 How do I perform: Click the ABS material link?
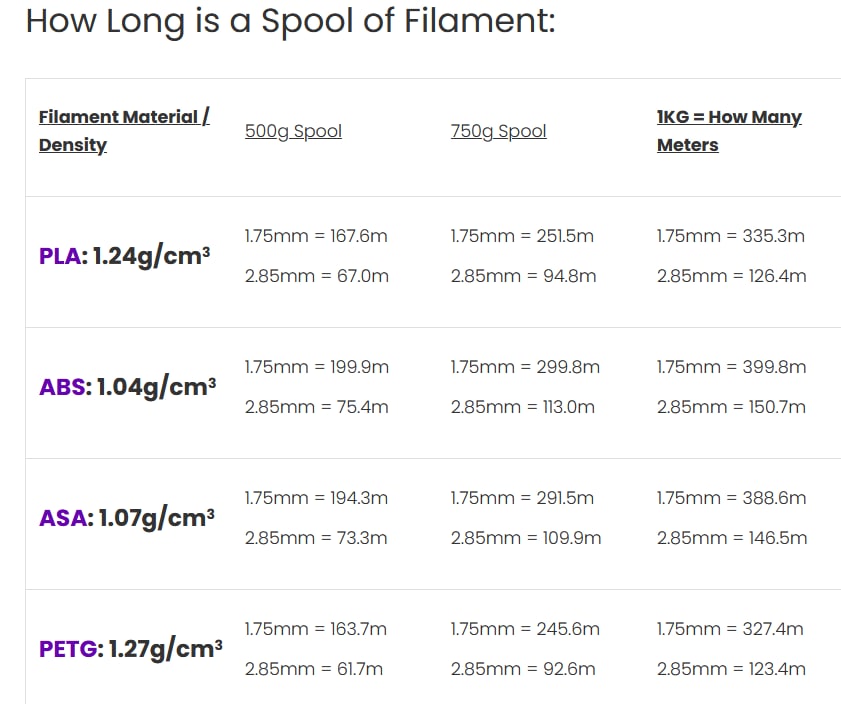coord(62,387)
